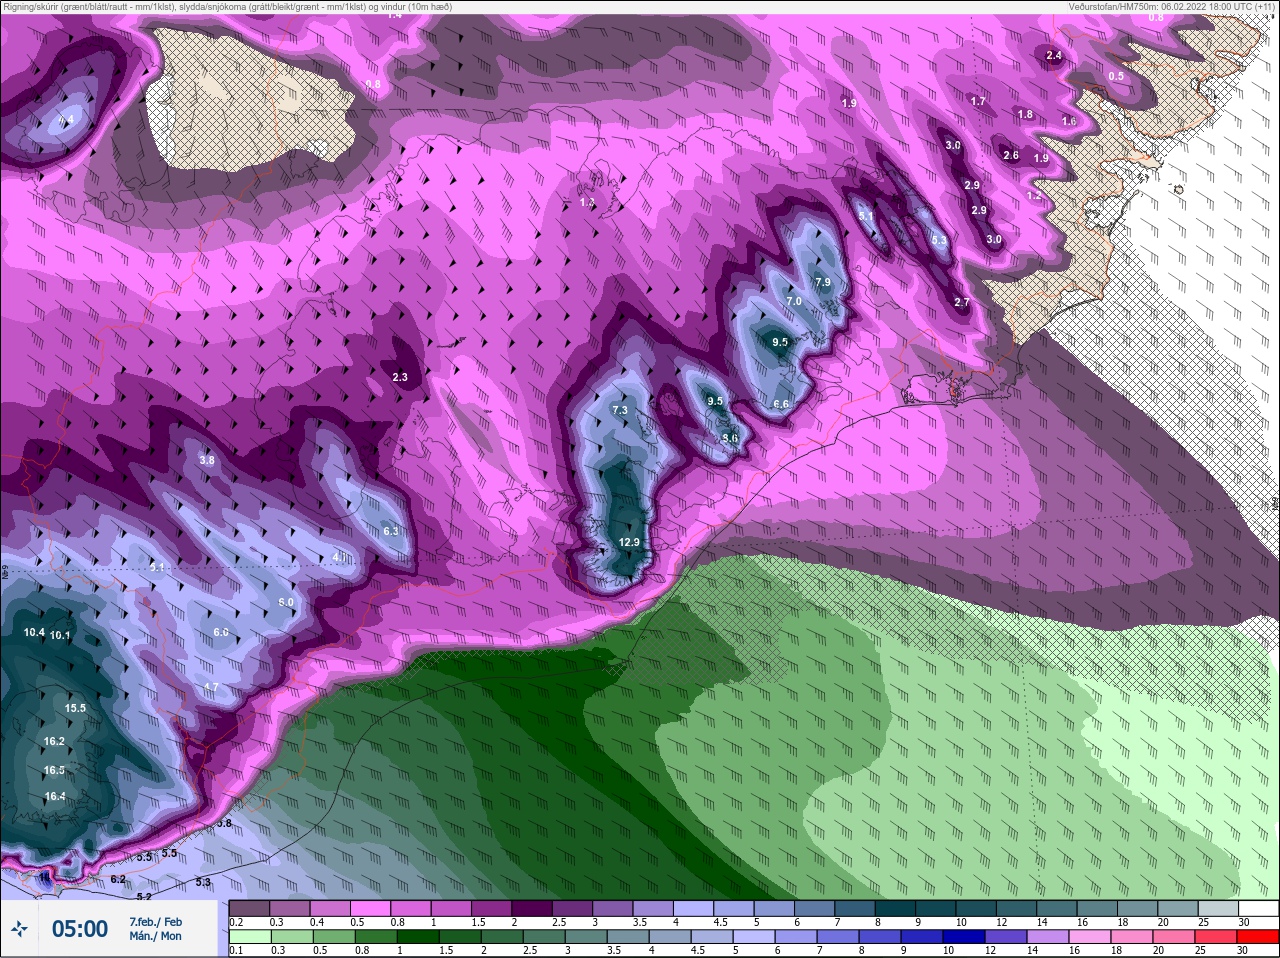Pick the darkest purple snow swatch labeled 2
Viewport: 1280px width, 958px height.
tap(531, 908)
